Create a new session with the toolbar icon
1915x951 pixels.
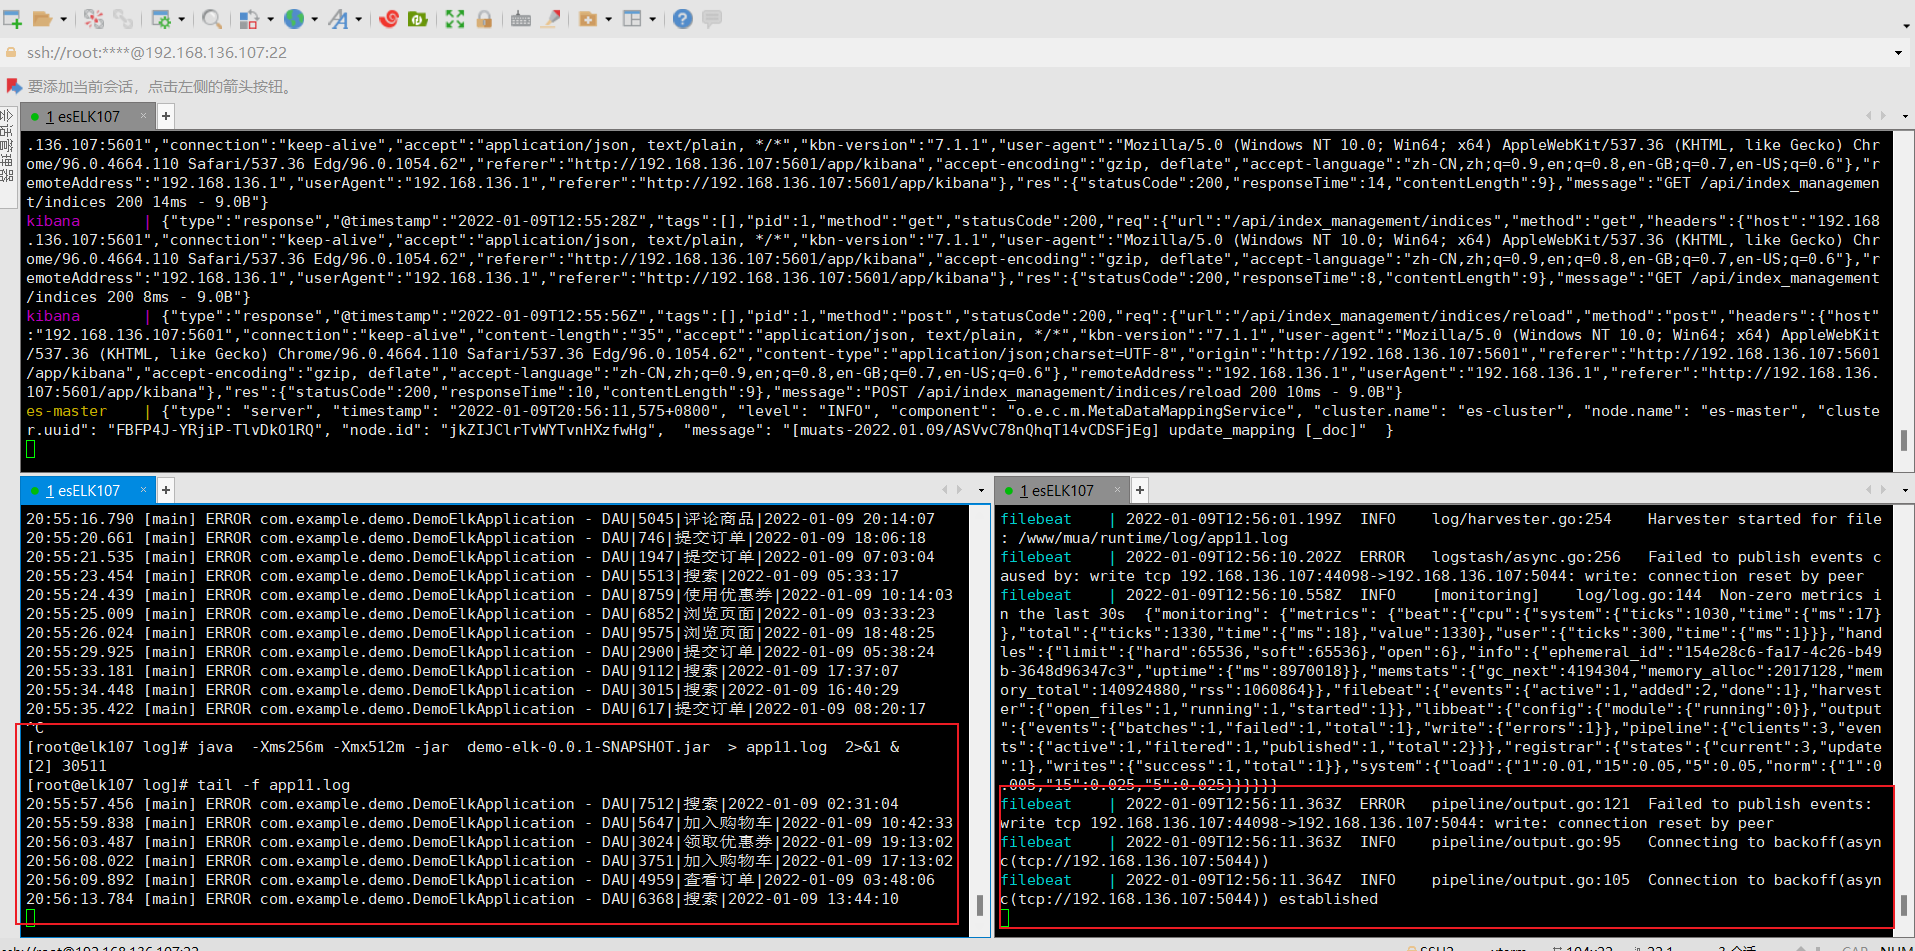coord(13,19)
